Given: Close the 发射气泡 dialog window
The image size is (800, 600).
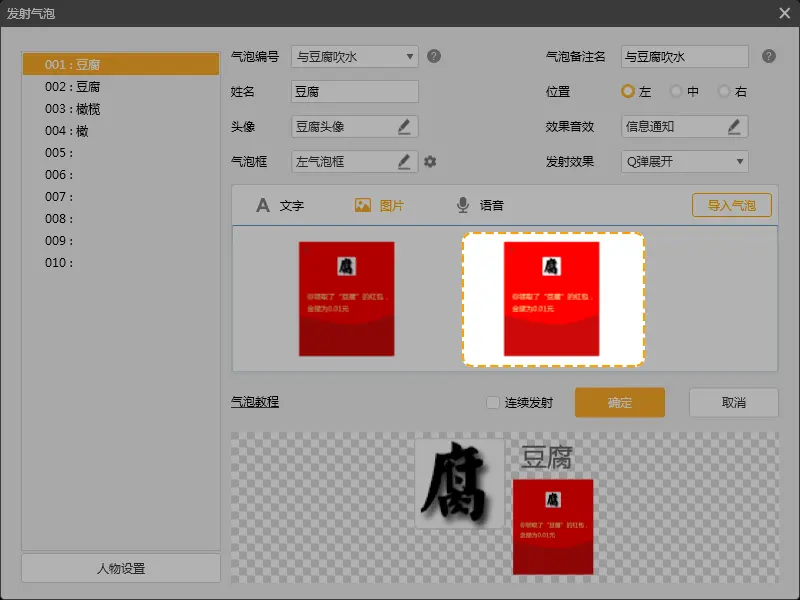Looking at the screenshot, I should click(x=784, y=13).
